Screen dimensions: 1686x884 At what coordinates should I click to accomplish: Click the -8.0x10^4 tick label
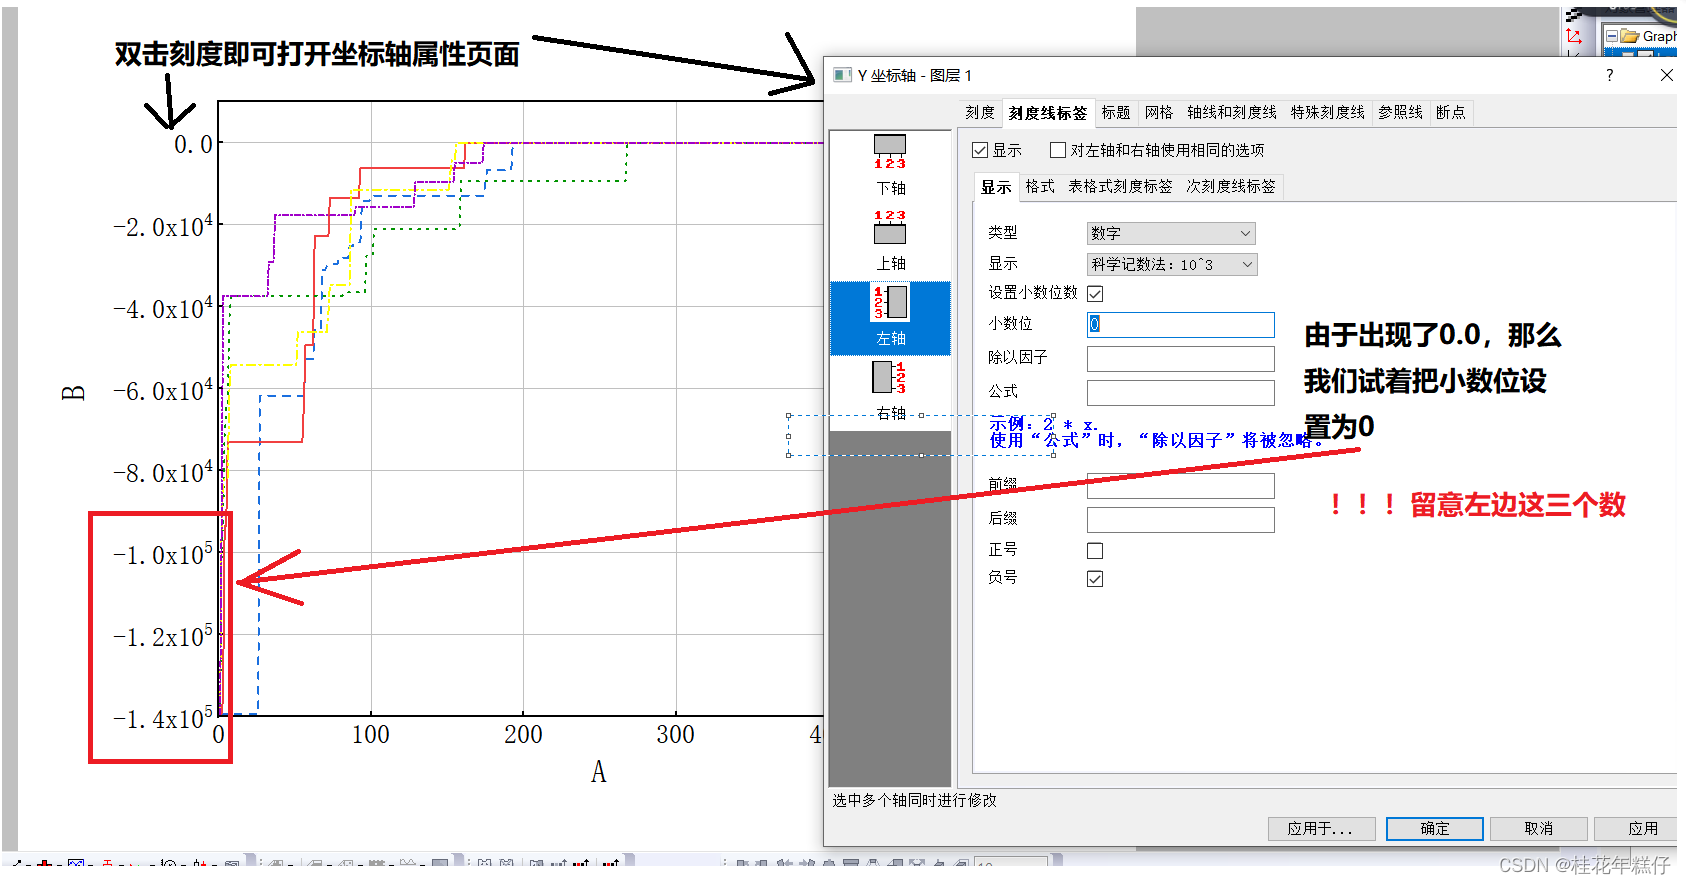[x=163, y=472]
